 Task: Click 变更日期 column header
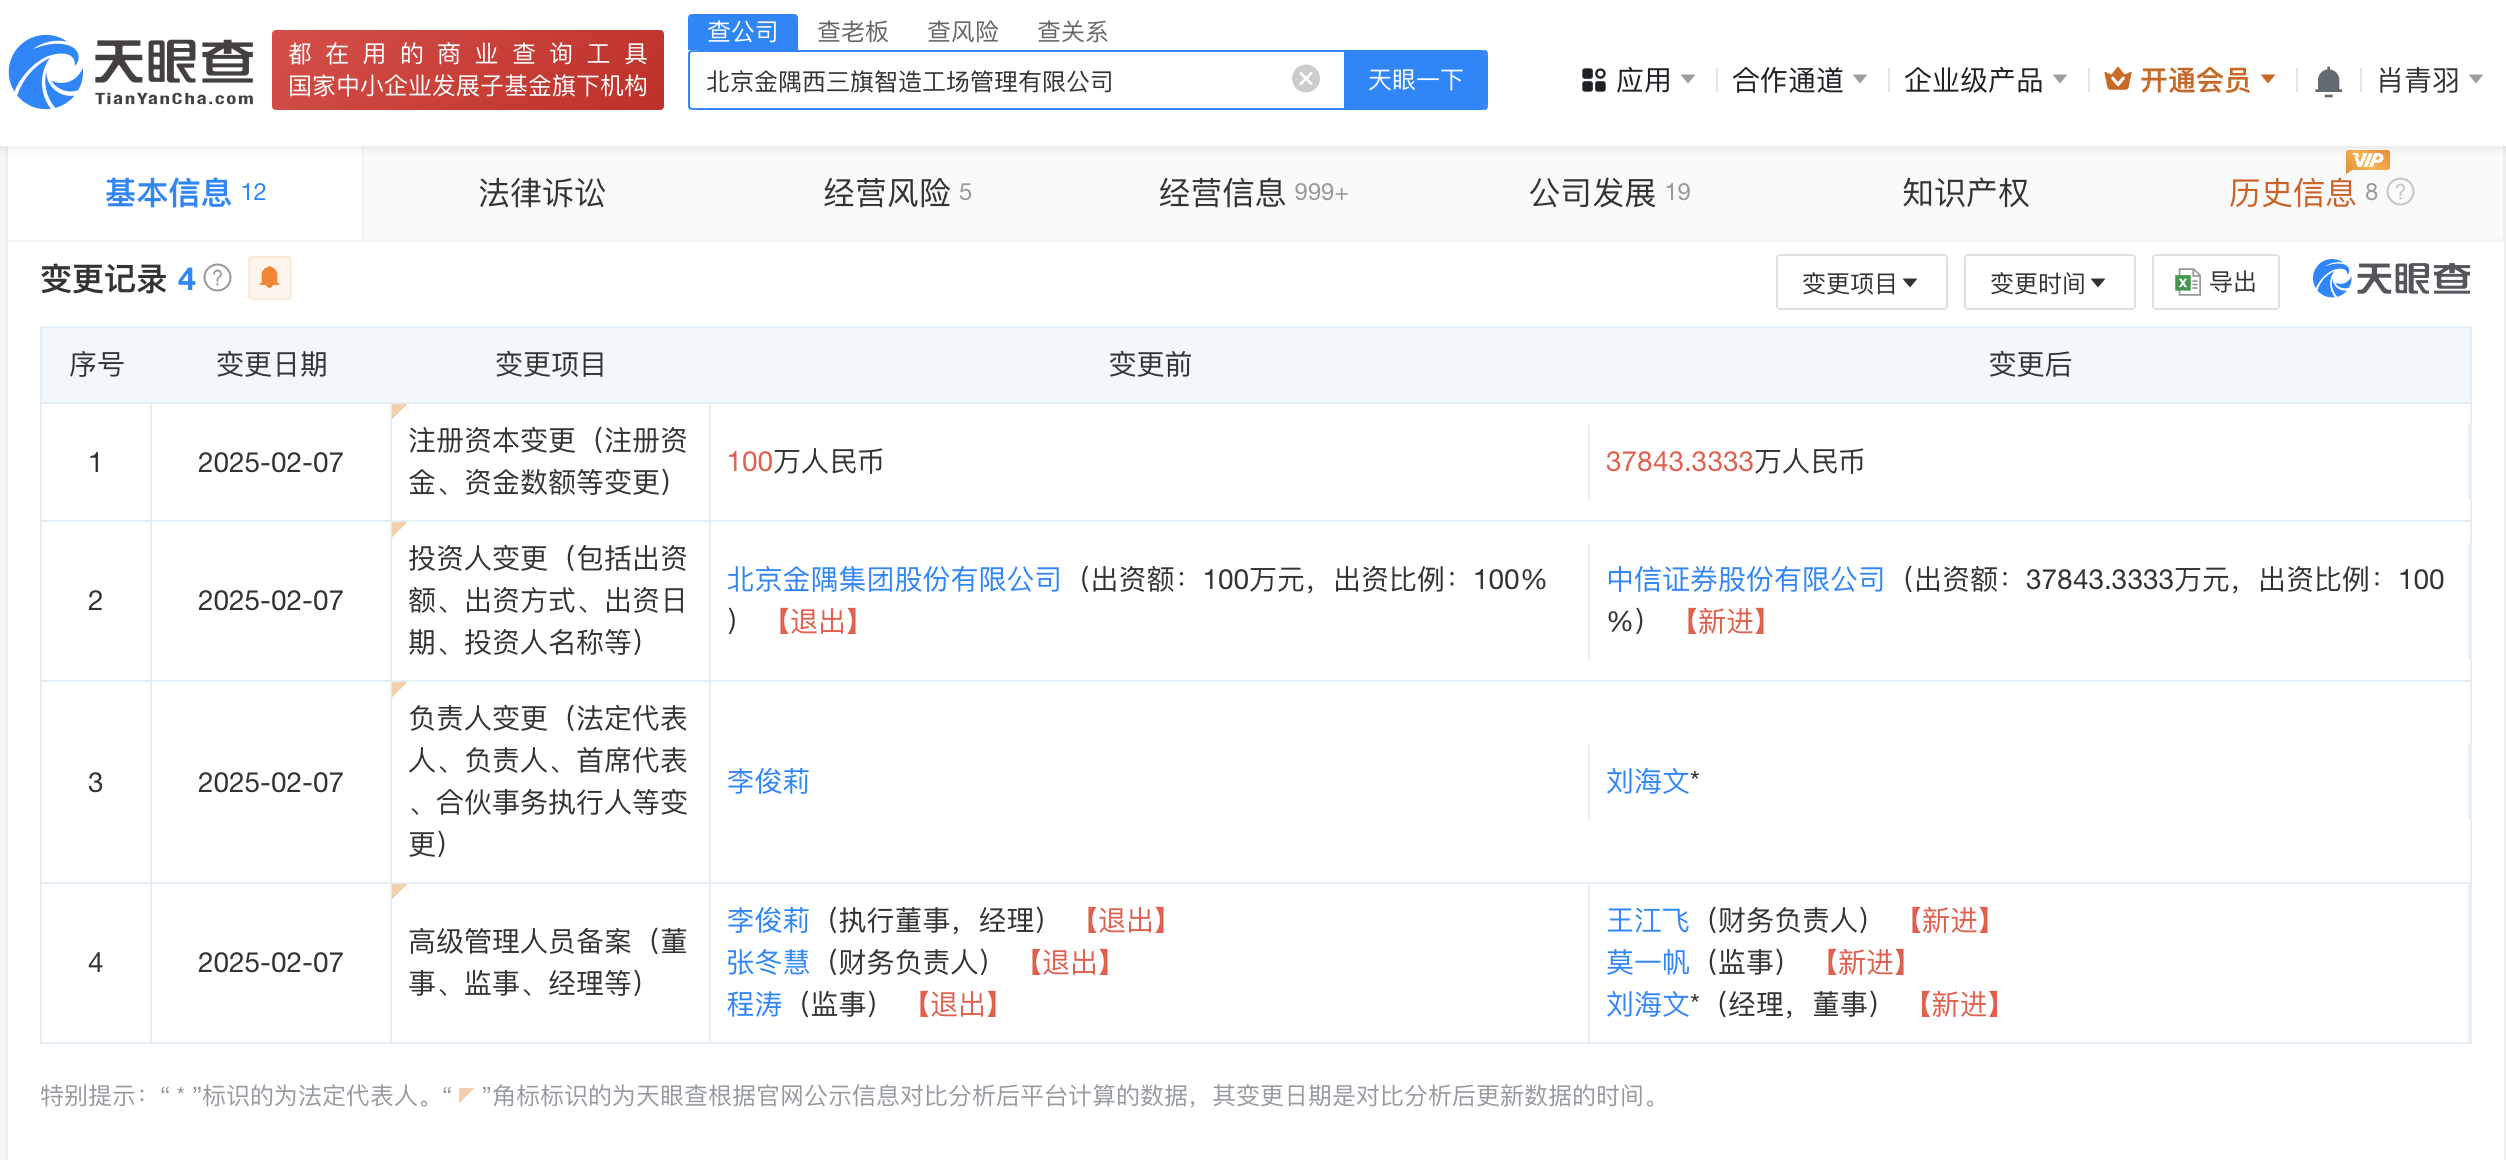(x=271, y=364)
